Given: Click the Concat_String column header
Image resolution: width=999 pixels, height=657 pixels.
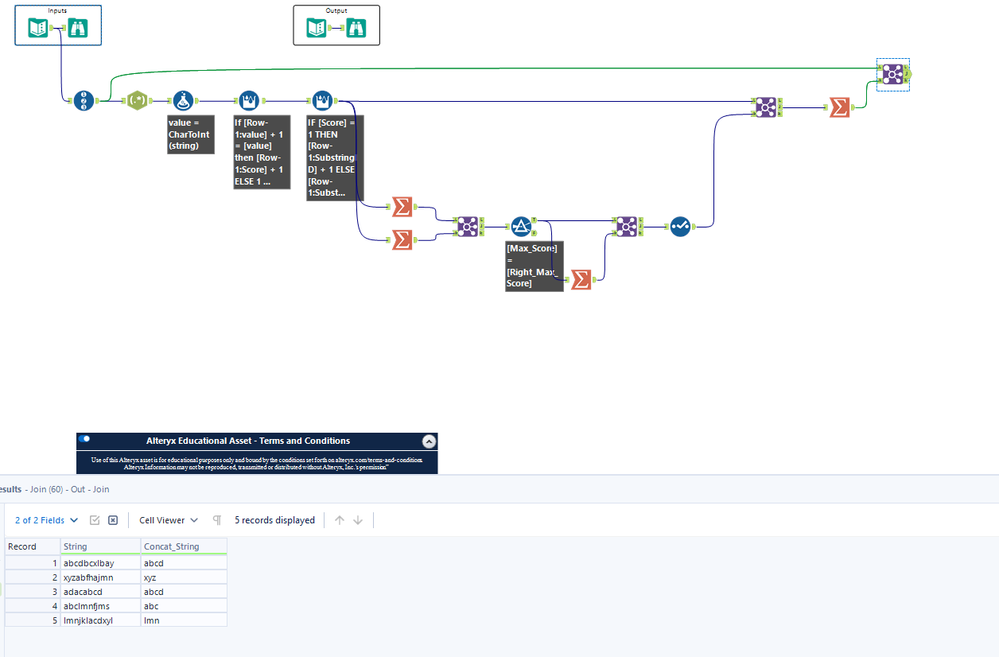Looking at the screenshot, I should pos(184,546).
